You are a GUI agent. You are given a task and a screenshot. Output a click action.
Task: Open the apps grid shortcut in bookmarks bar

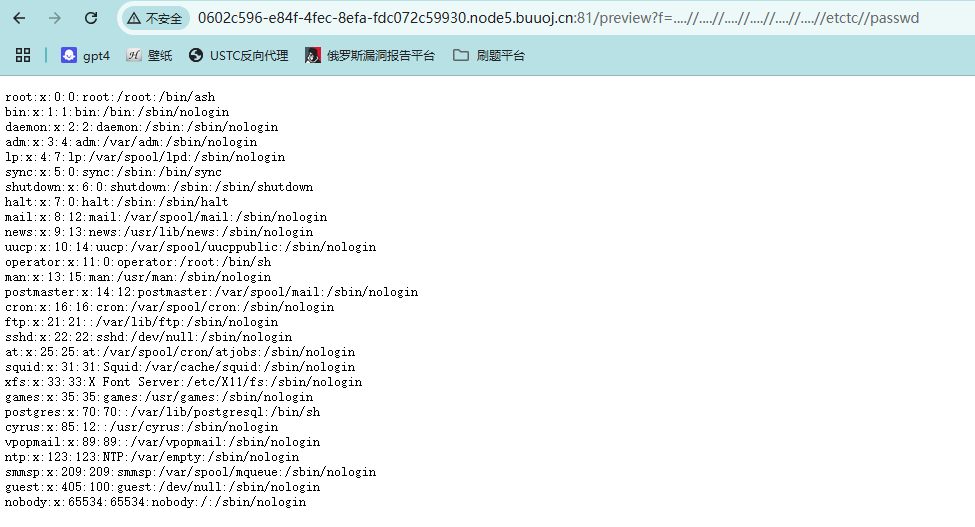(x=23, y=55)
